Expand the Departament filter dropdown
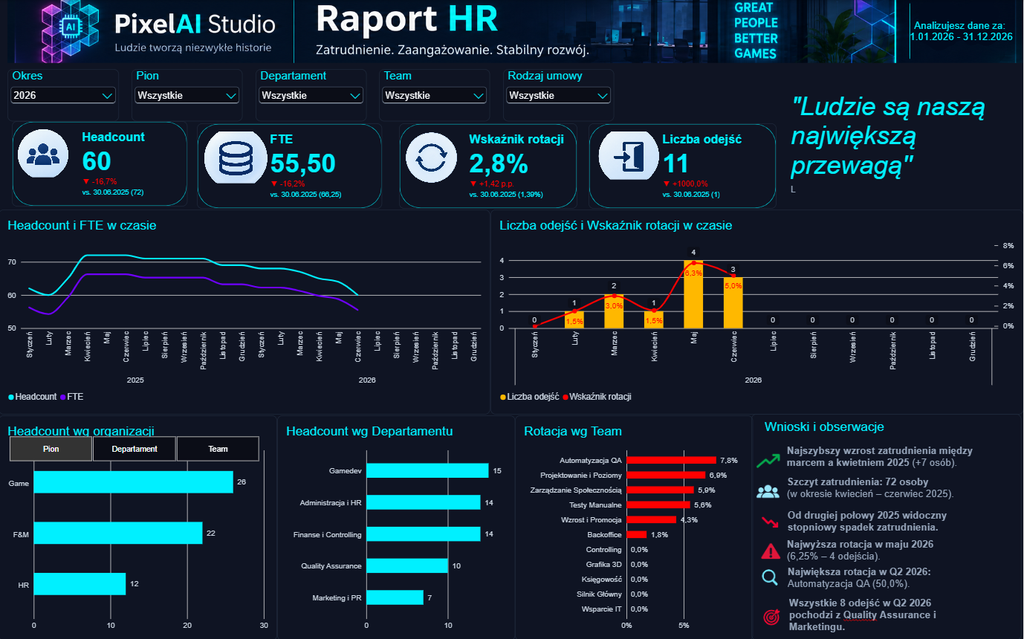Image resolution: width=1024 pixels, height=639 pixels. (x=311, y=95)
